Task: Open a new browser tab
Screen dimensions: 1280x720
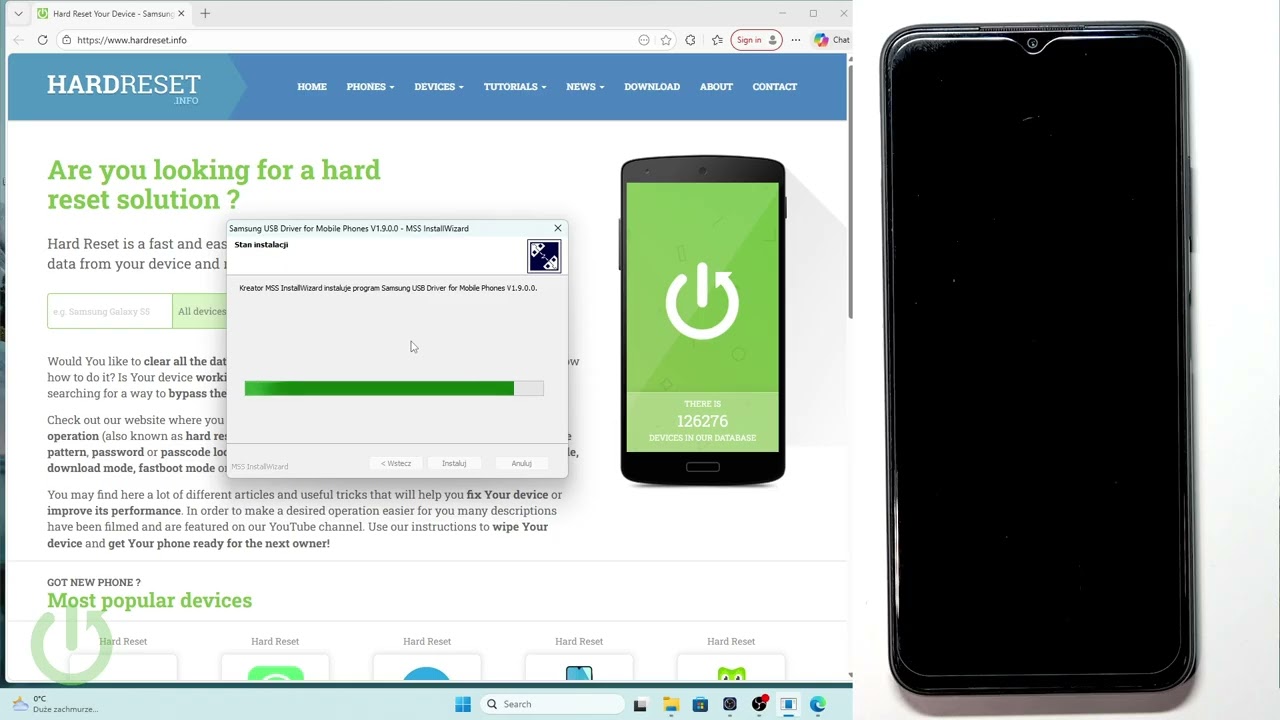Action: point(205,14)
